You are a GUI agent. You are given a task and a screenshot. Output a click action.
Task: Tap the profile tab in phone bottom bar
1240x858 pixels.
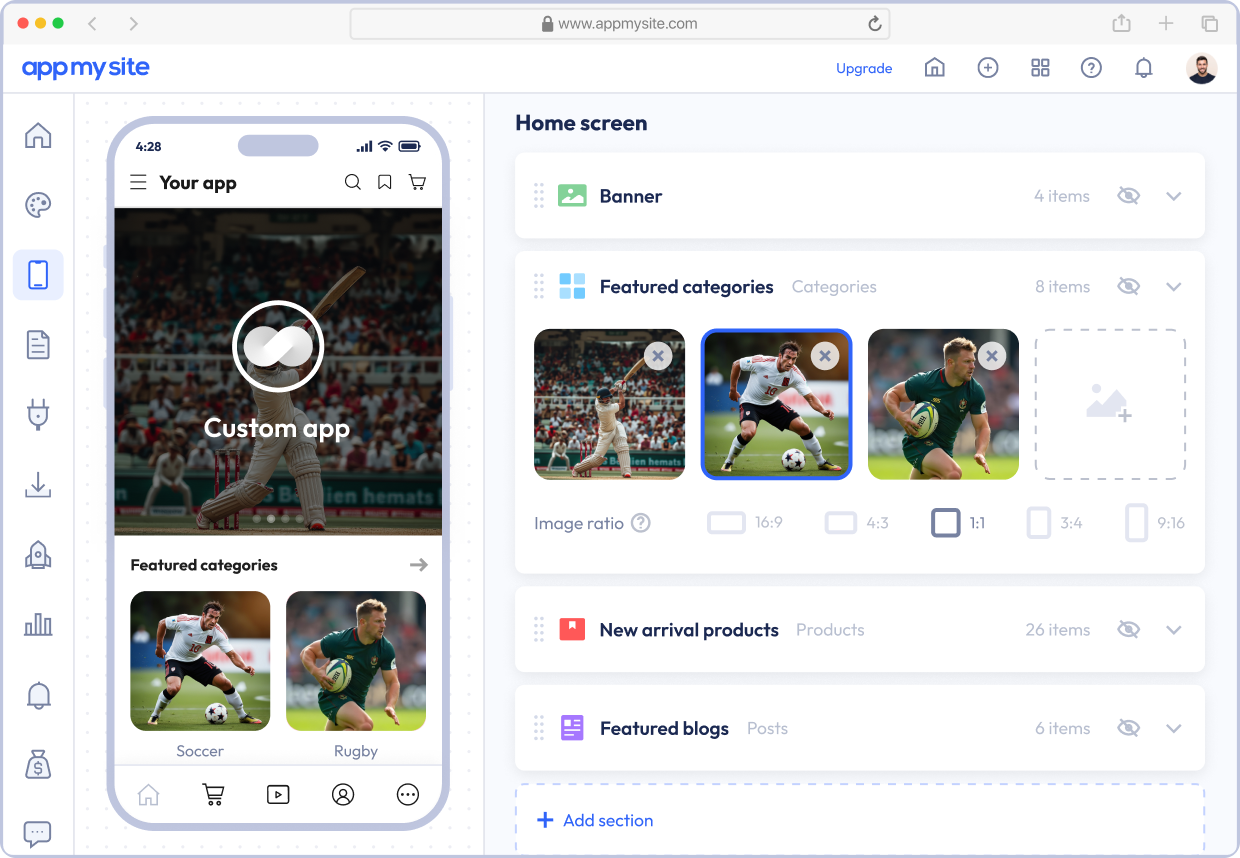(343, 795)
